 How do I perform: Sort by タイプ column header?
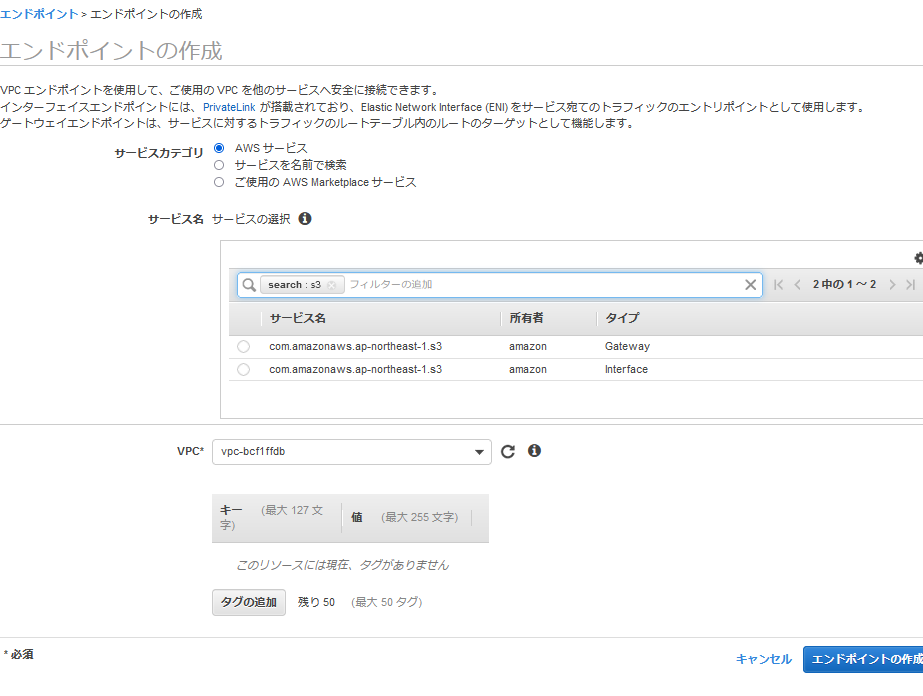[x=622, y=318]
